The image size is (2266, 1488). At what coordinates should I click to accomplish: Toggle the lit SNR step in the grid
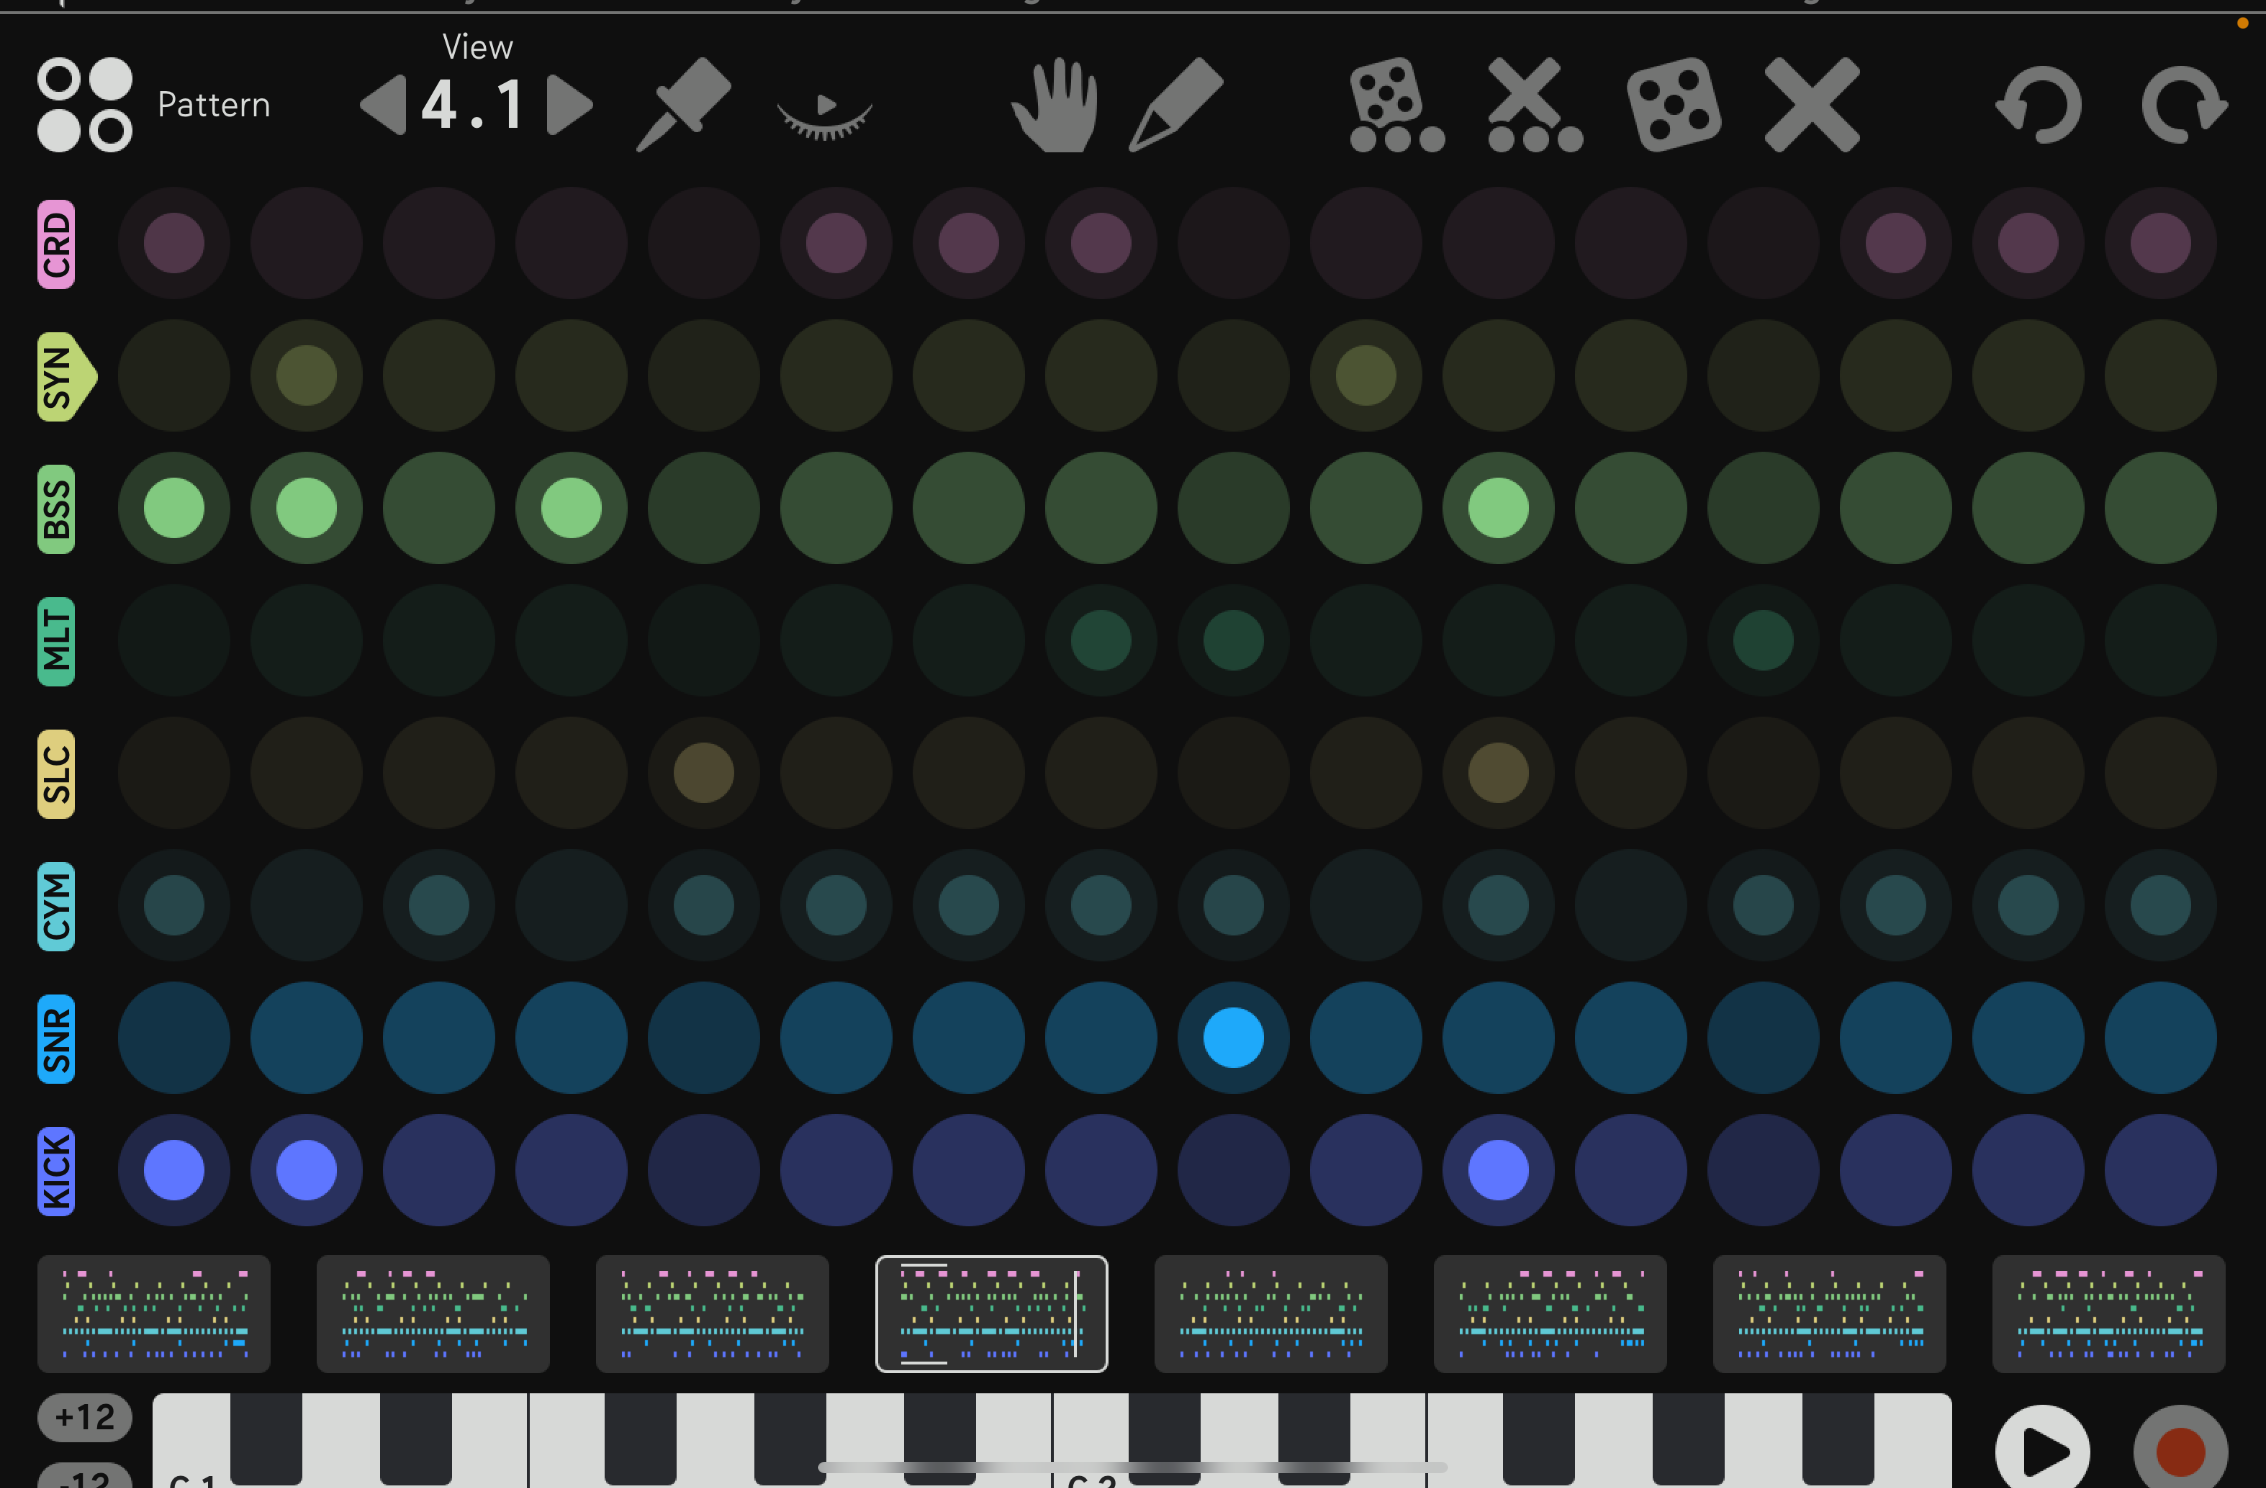pos(1233,1038)
